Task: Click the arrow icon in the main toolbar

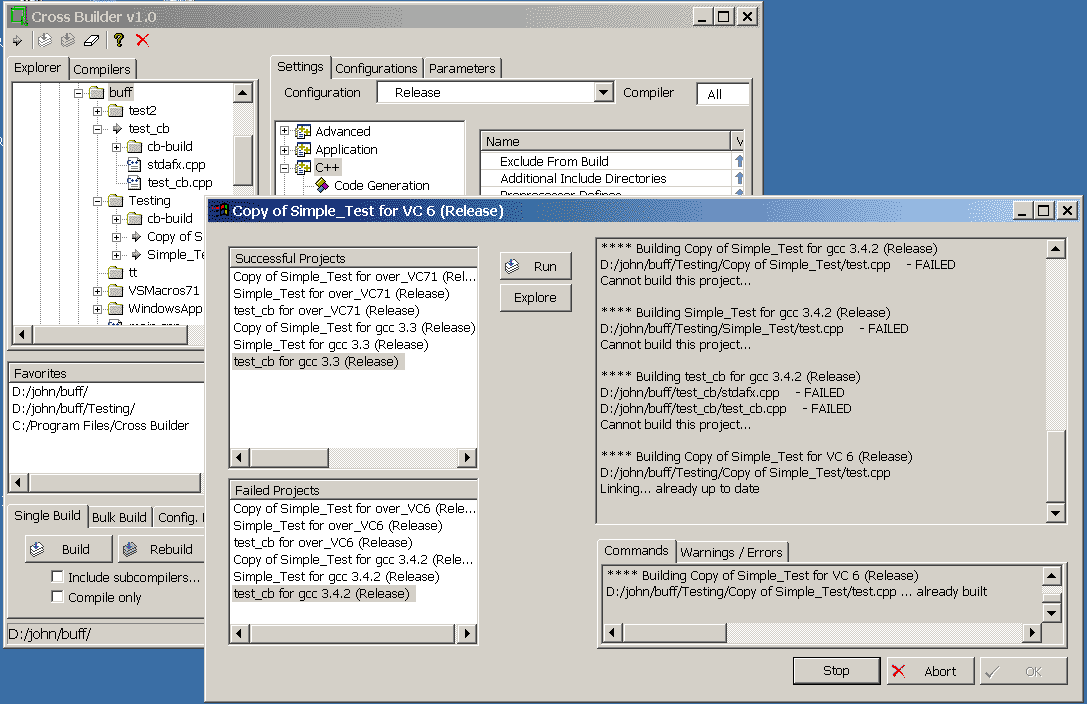Action: click(x=17, y=41)
